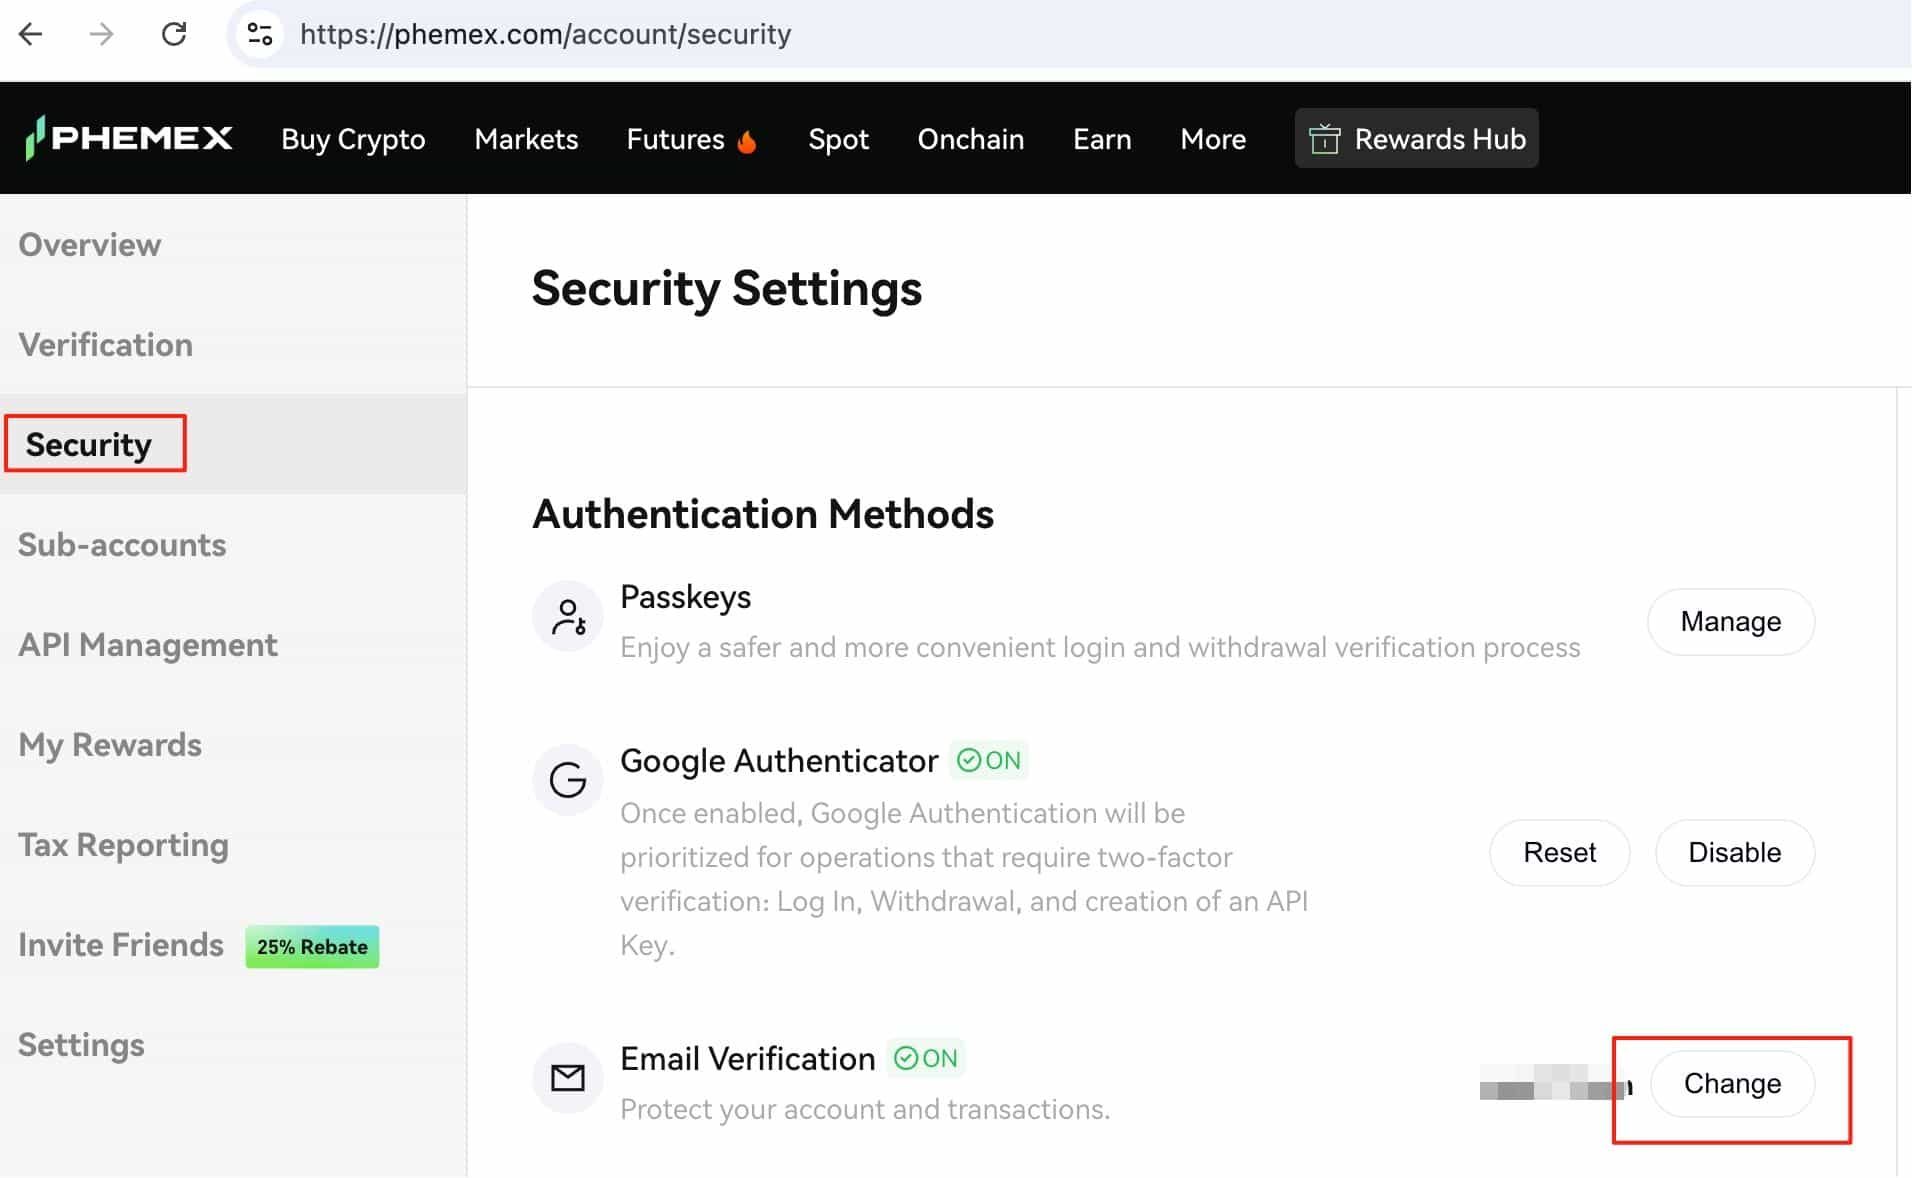
Task: Click Email Verification ON status badge
Action: click(x=925, y=1059)
